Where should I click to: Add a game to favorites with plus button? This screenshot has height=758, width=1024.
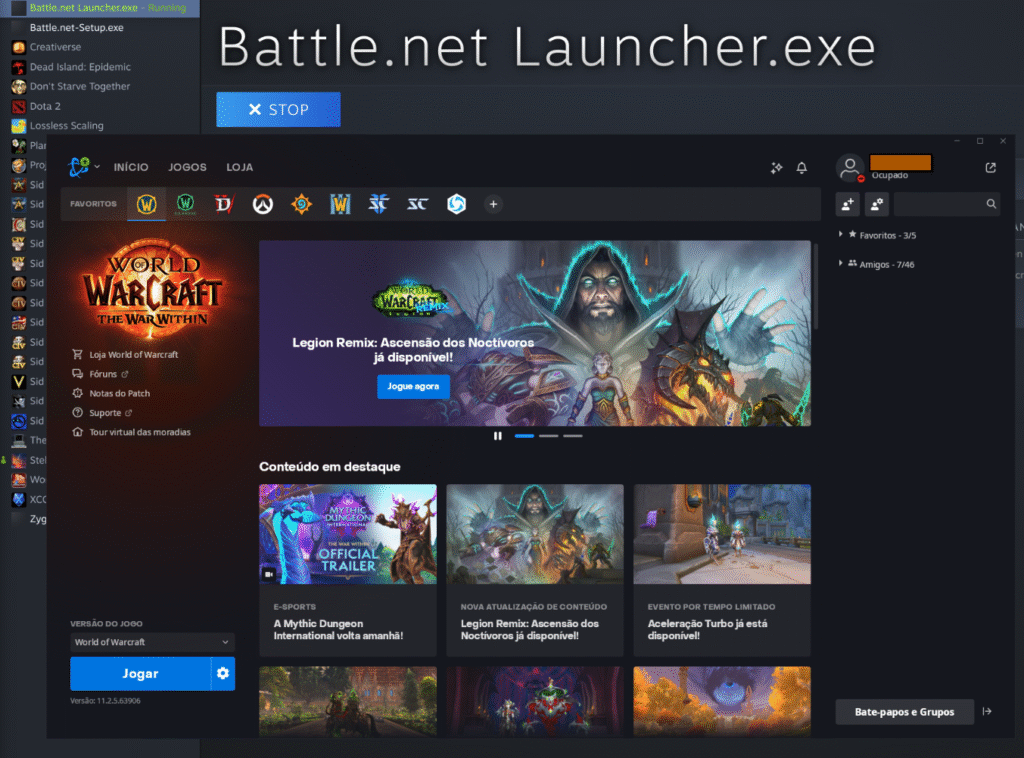492,204
